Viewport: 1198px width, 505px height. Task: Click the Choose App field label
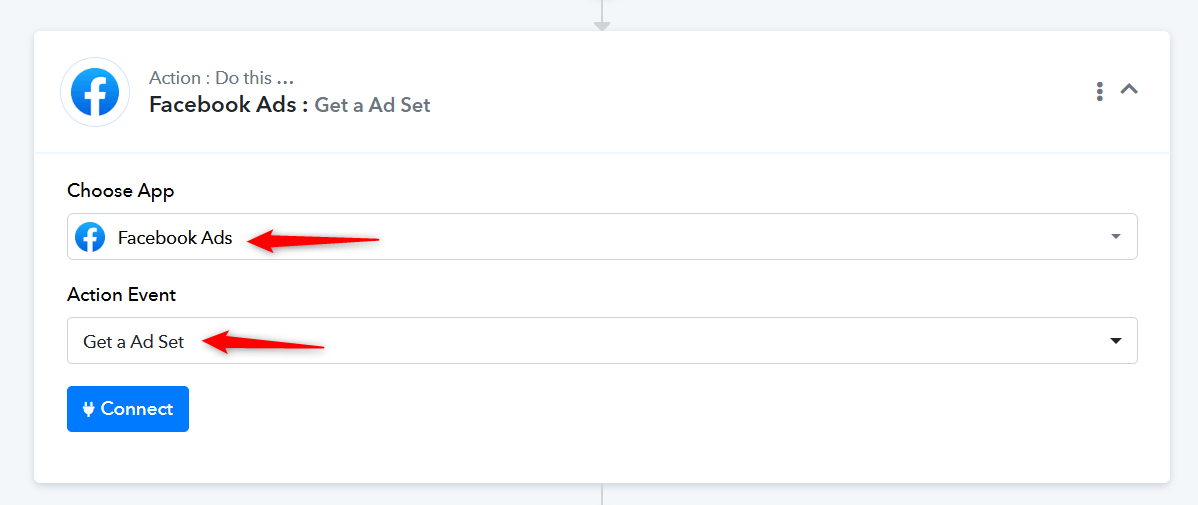click(x=121, y=191)
